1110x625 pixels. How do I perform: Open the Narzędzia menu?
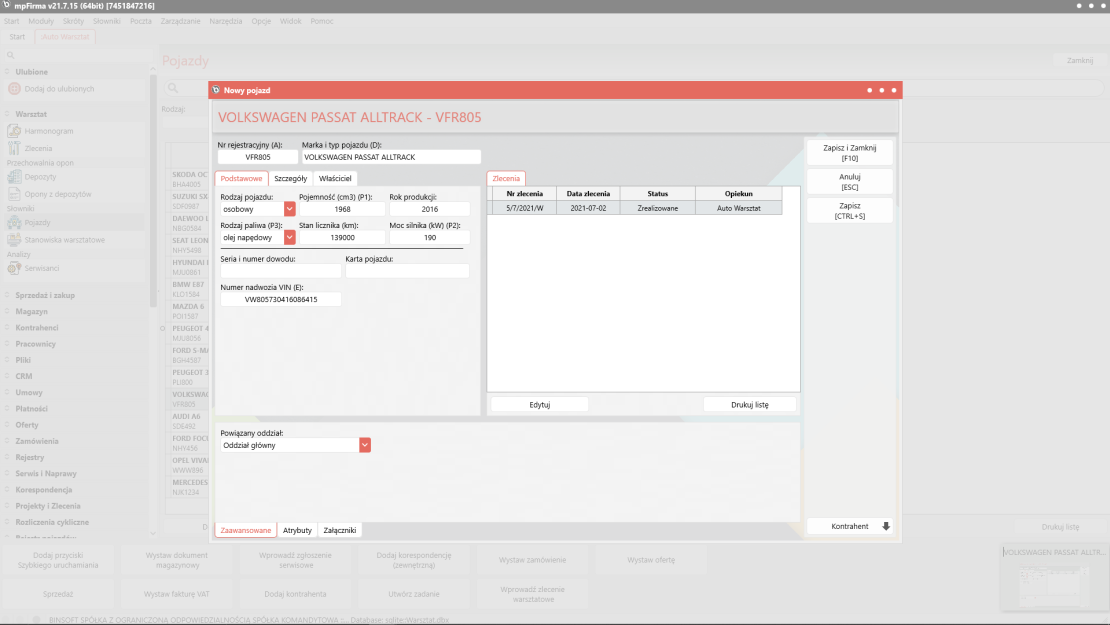point(226,21)
